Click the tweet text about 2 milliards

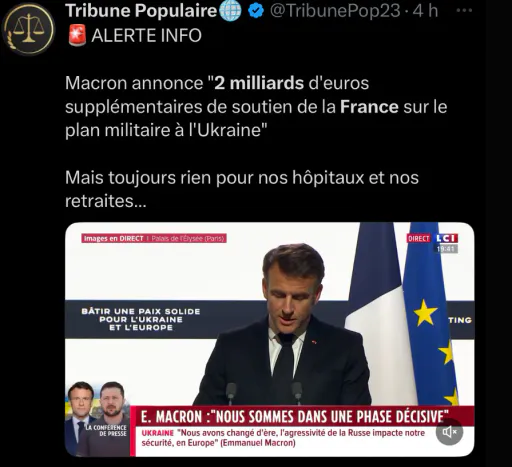click(256, 107)
